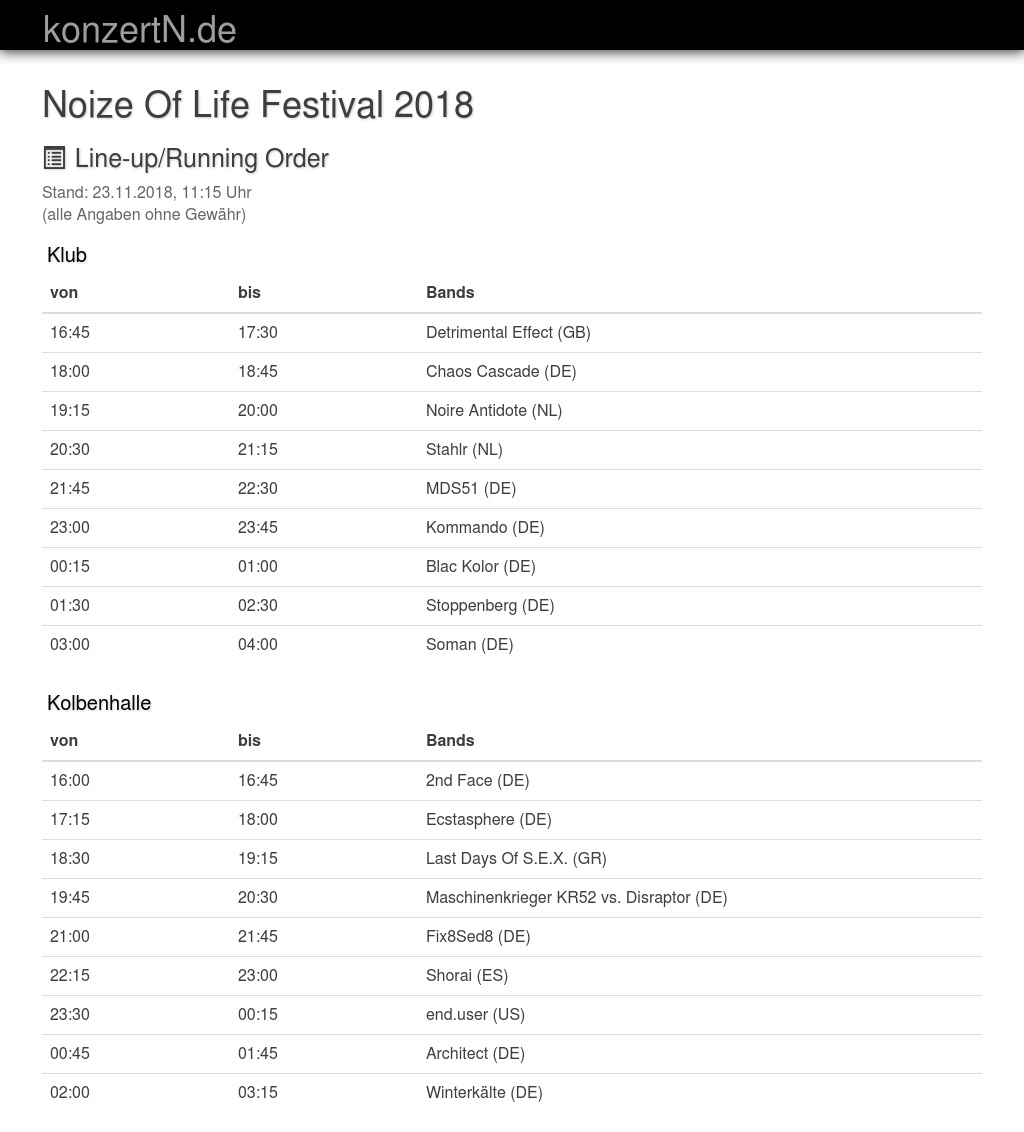This screenshot has width=1024, height=1132.
Task: Click the Stahlr (NL) band name
Action: click(x=464, y=449)
